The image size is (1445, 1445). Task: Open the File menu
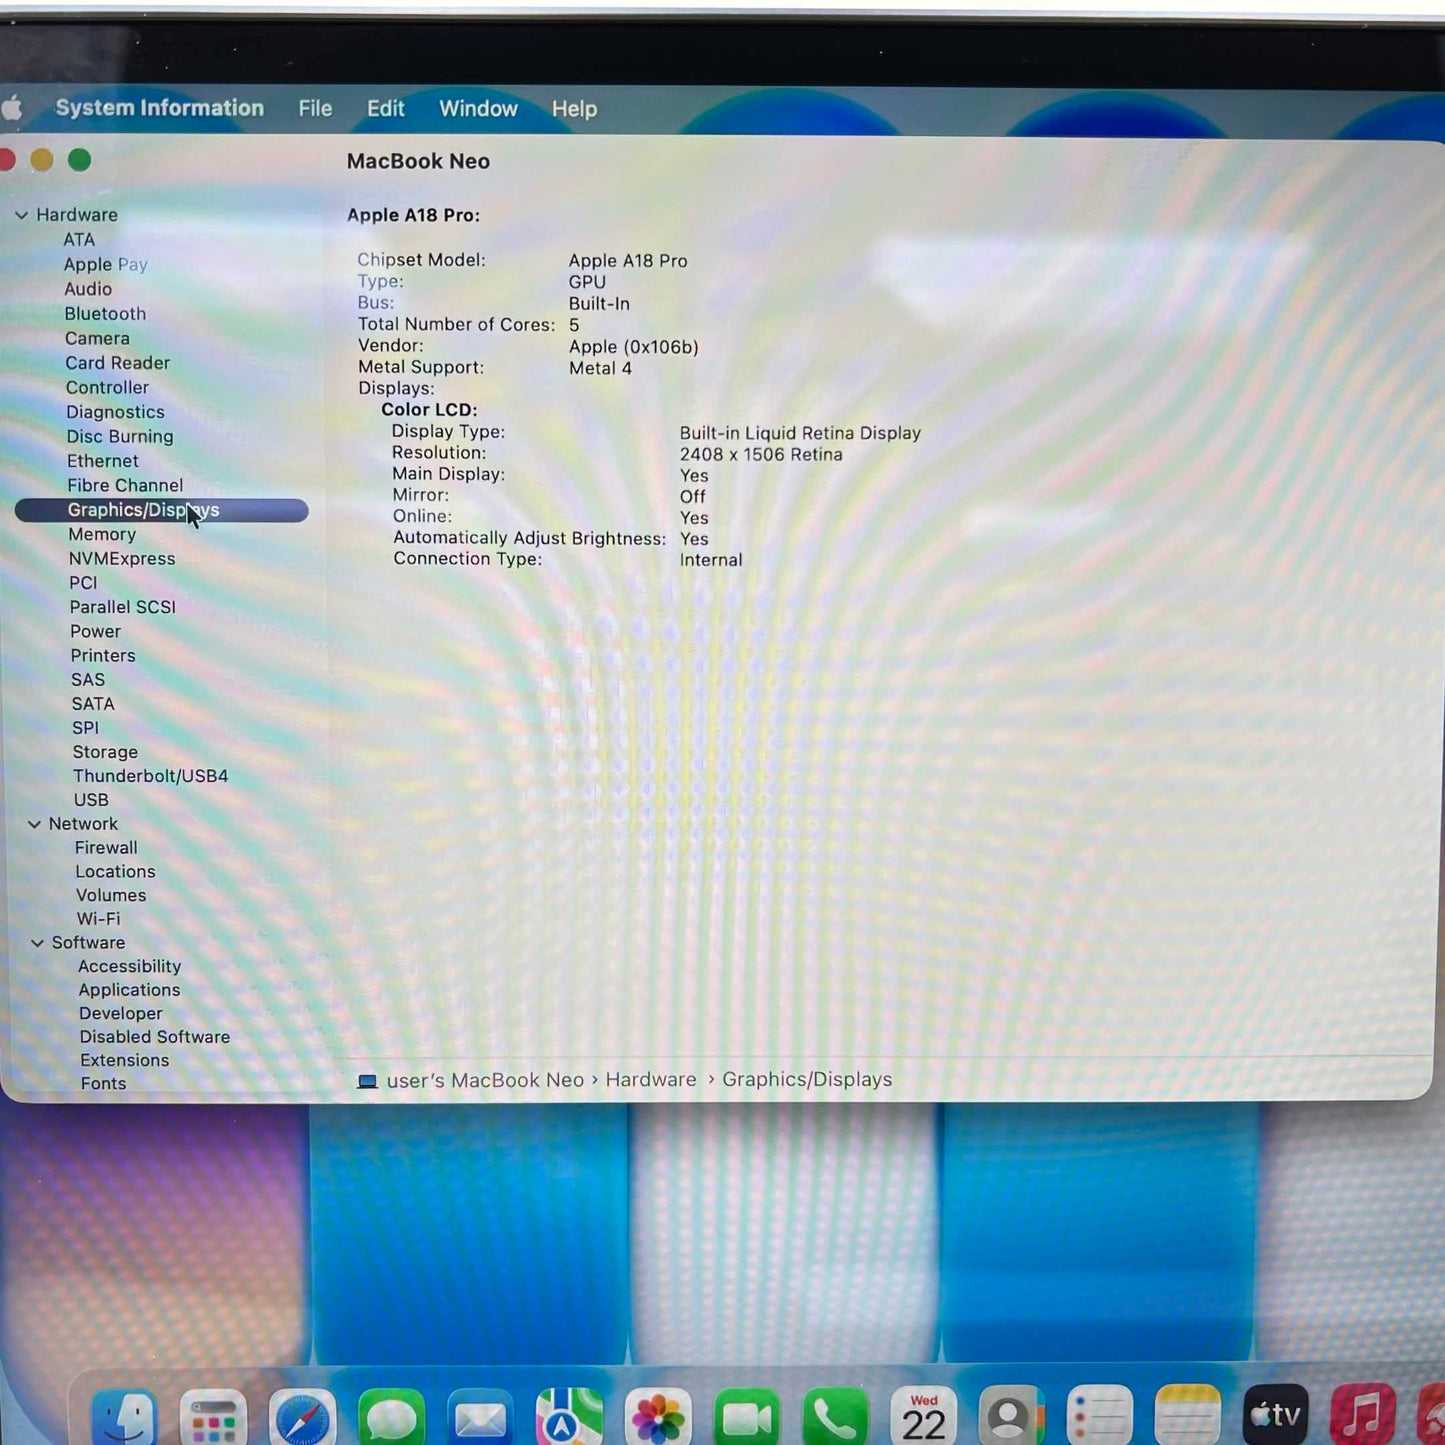(x=315, y=108)
